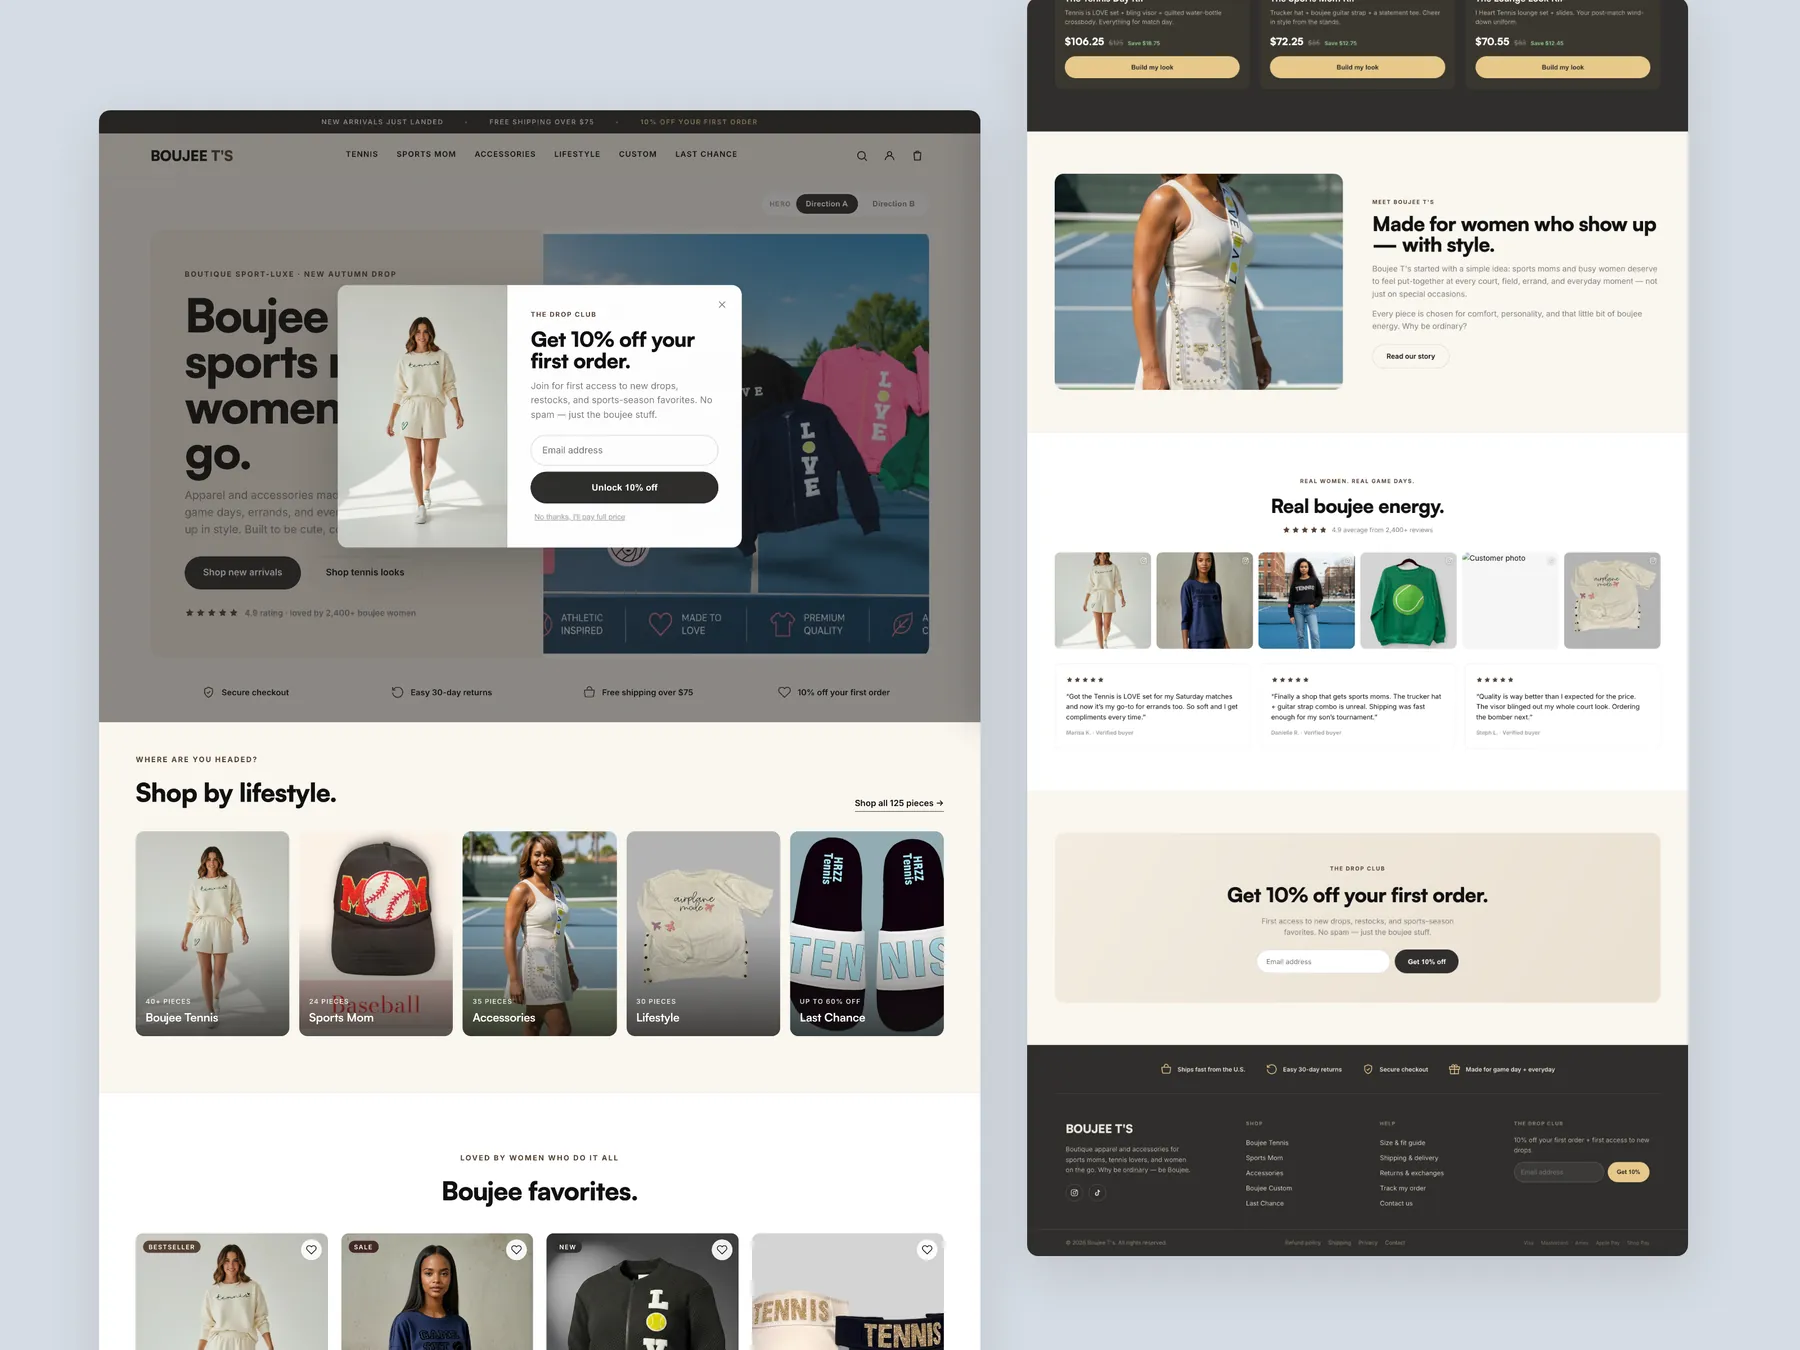This screenshot has width=1800, height=1350.
Task: Open the Accessories nav menu
Action: tap(505, 155)
